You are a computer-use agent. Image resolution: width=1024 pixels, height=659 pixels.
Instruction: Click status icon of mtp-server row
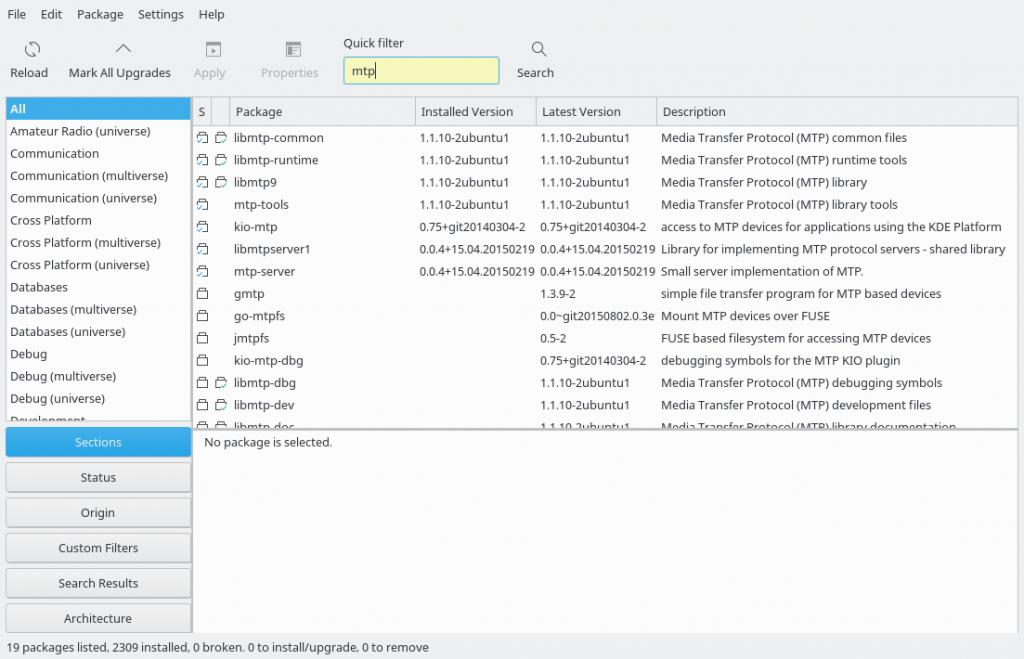(202, 272)
